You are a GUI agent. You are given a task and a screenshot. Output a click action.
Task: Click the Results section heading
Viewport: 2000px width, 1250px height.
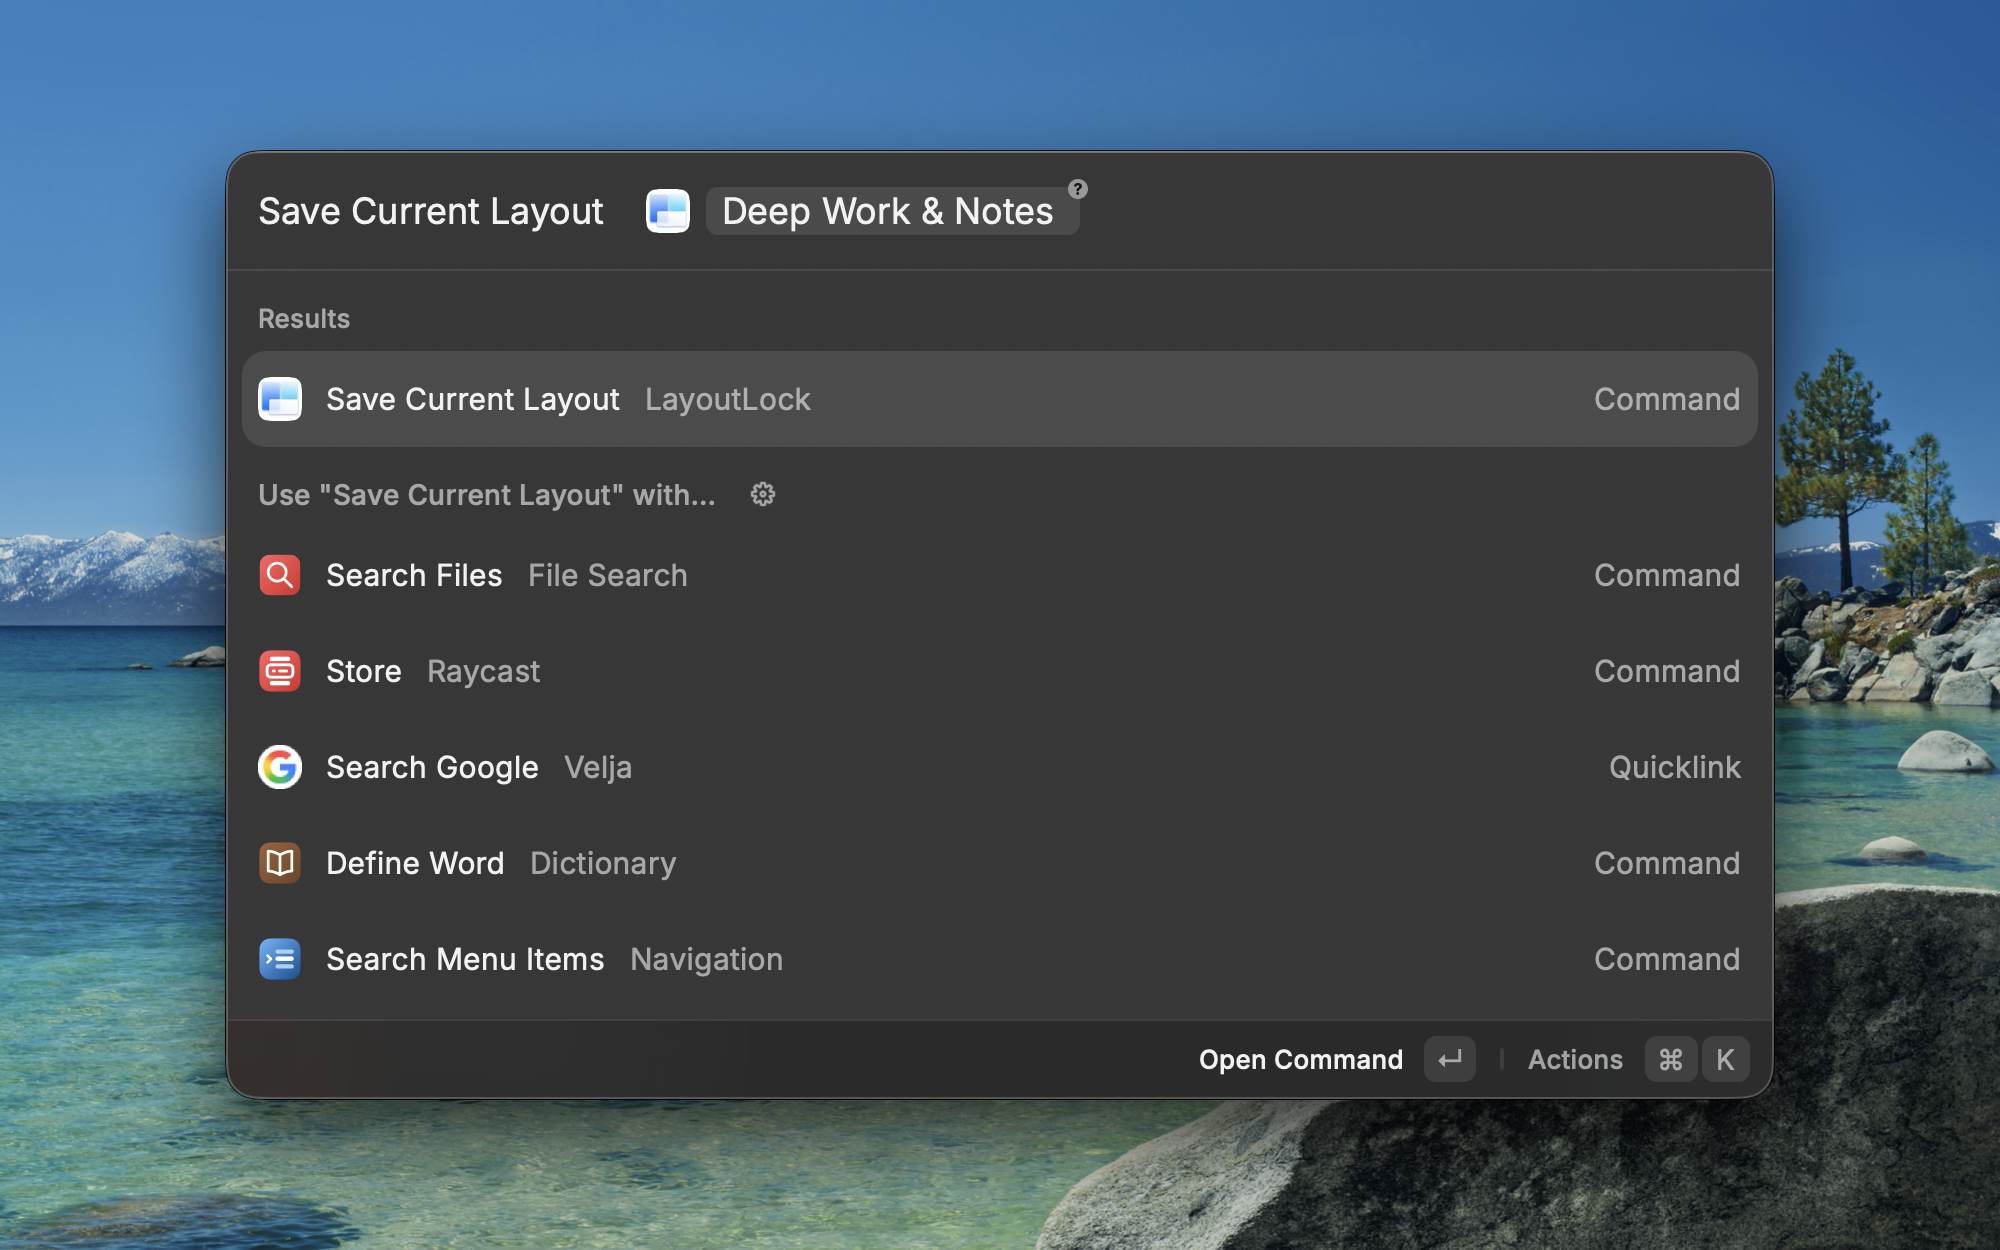pos(304,318)
